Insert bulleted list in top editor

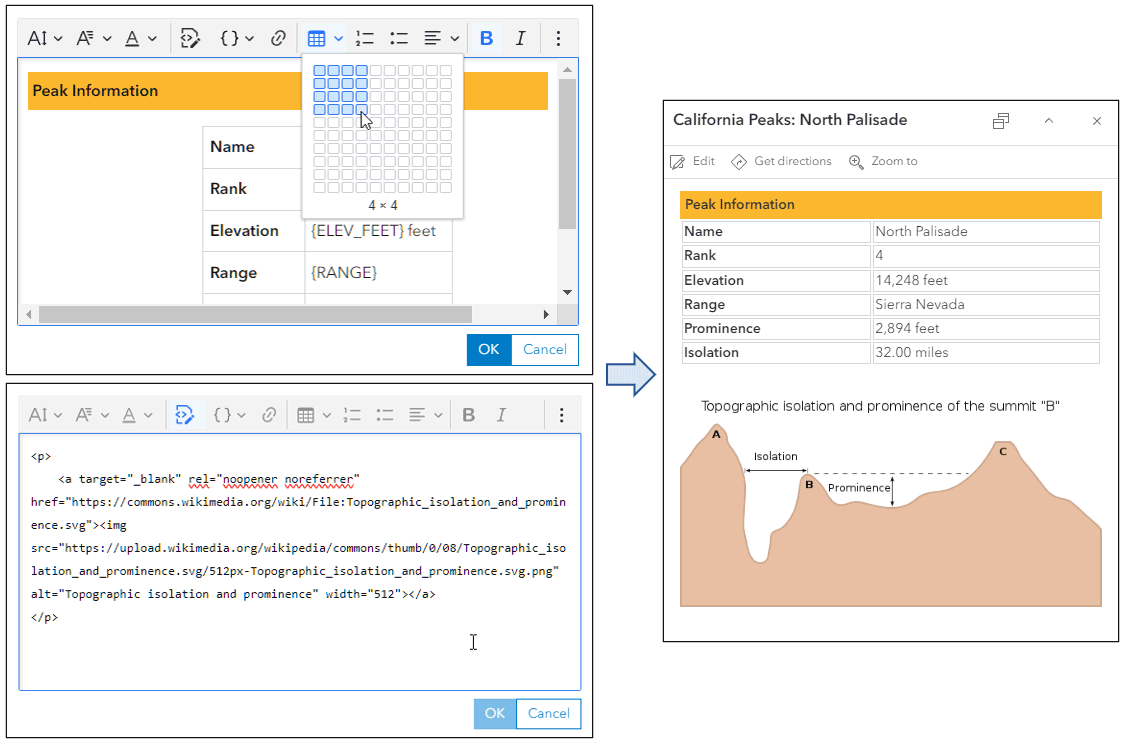click(x=399, y=38)
